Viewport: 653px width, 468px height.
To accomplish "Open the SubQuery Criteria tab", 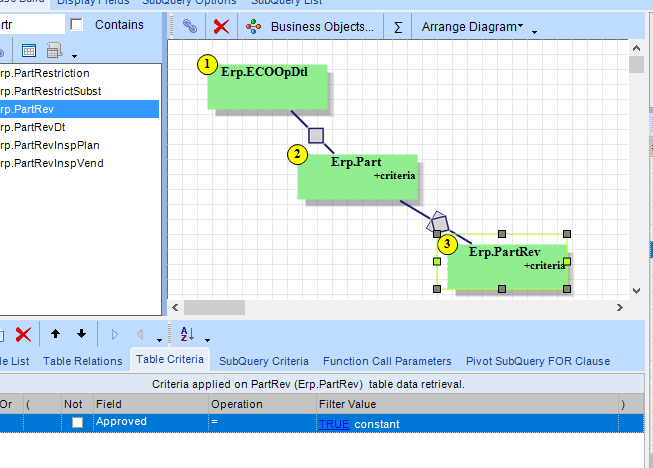I will click(x=264, y=361).
